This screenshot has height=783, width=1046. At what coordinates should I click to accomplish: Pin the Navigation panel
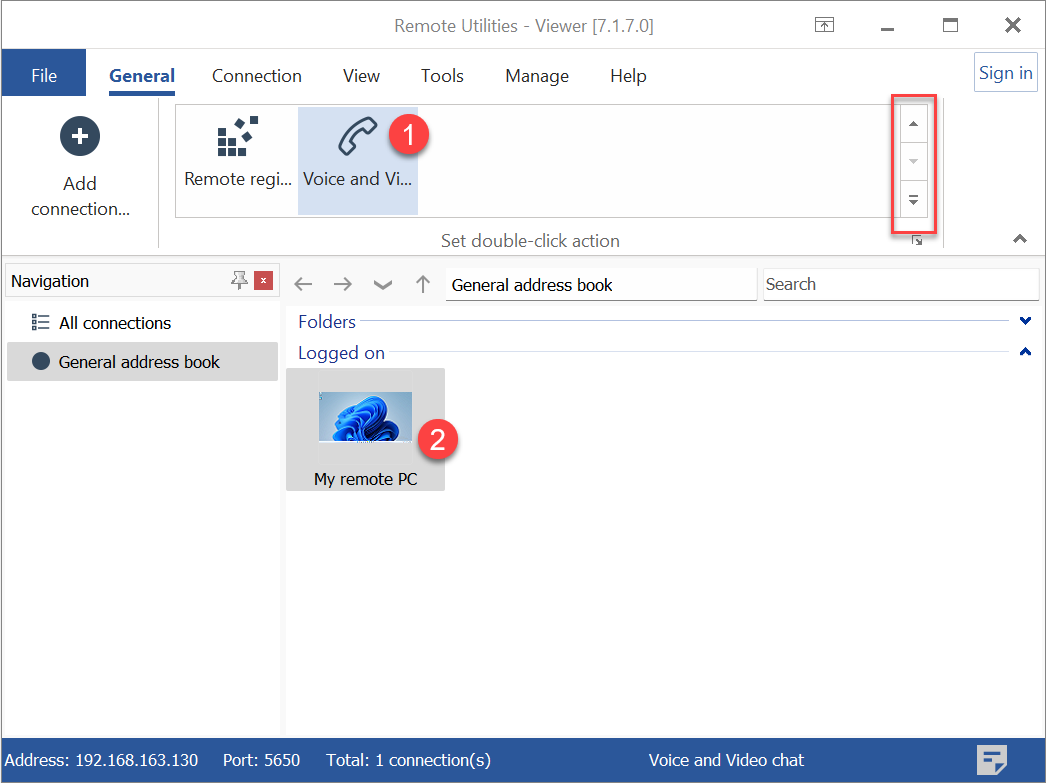tap(239, 281)
